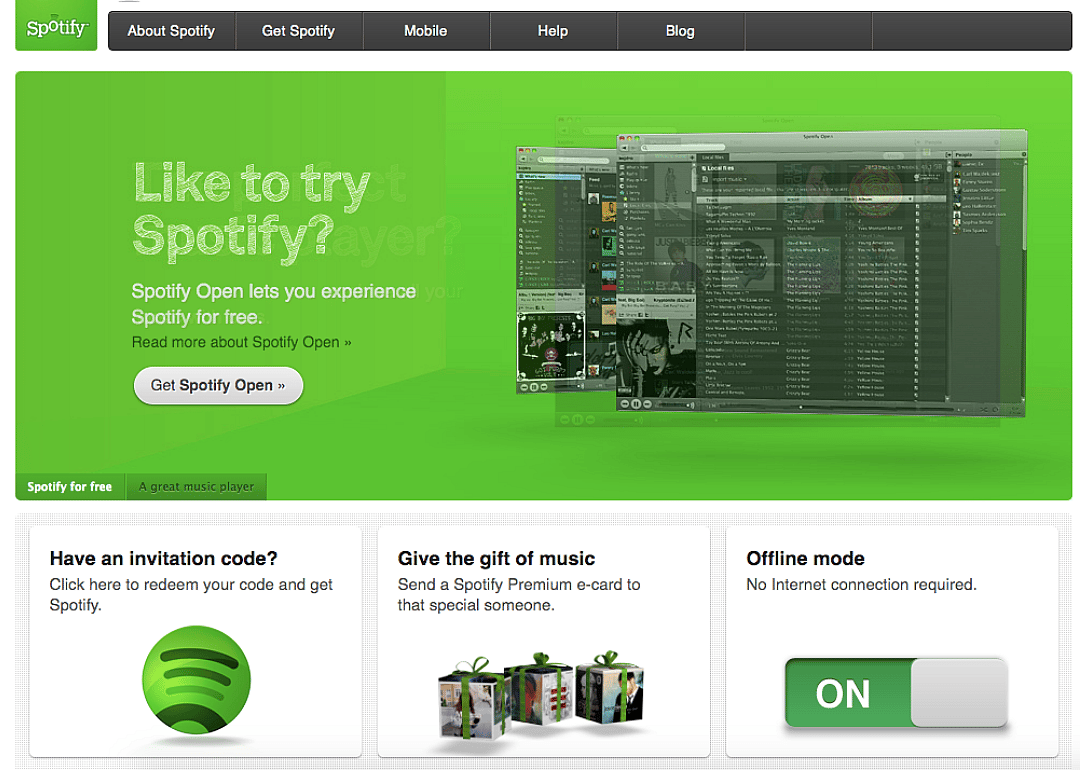
Task: Click the Like to try Spotify headline
Action: pyautogui.click(x=251, y=211)
